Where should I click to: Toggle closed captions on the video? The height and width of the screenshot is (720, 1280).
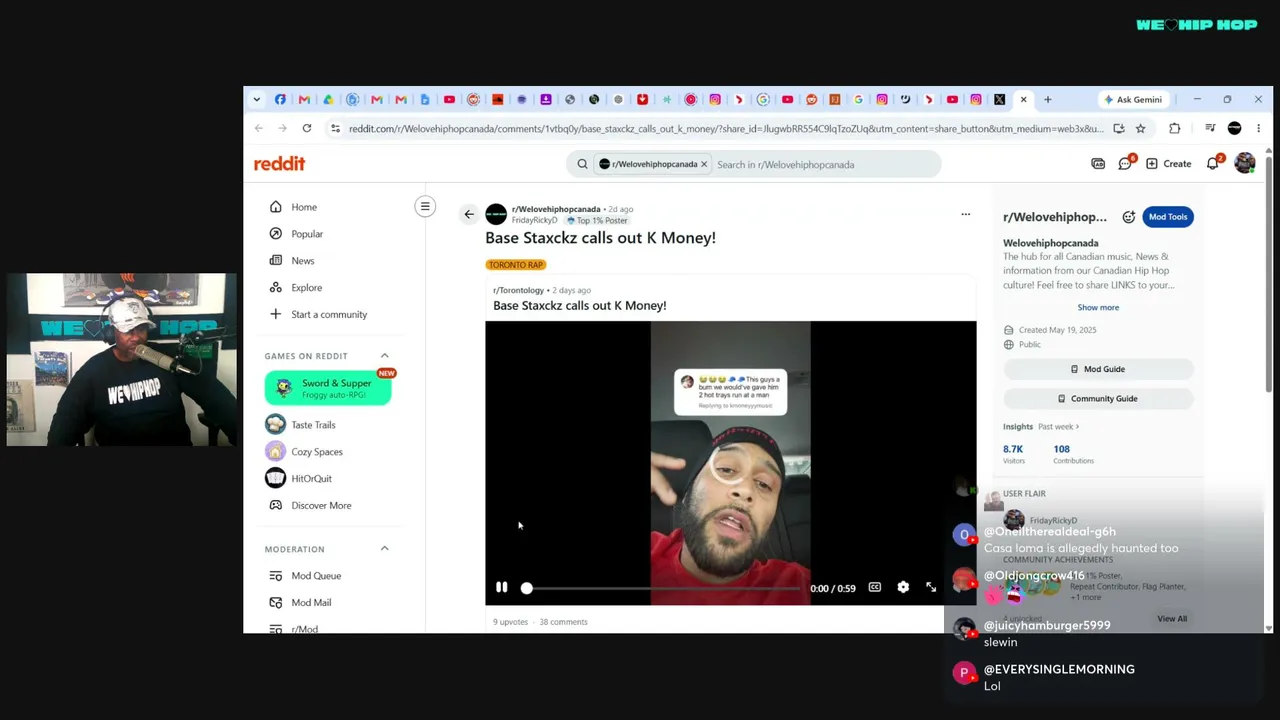[875, 588]
